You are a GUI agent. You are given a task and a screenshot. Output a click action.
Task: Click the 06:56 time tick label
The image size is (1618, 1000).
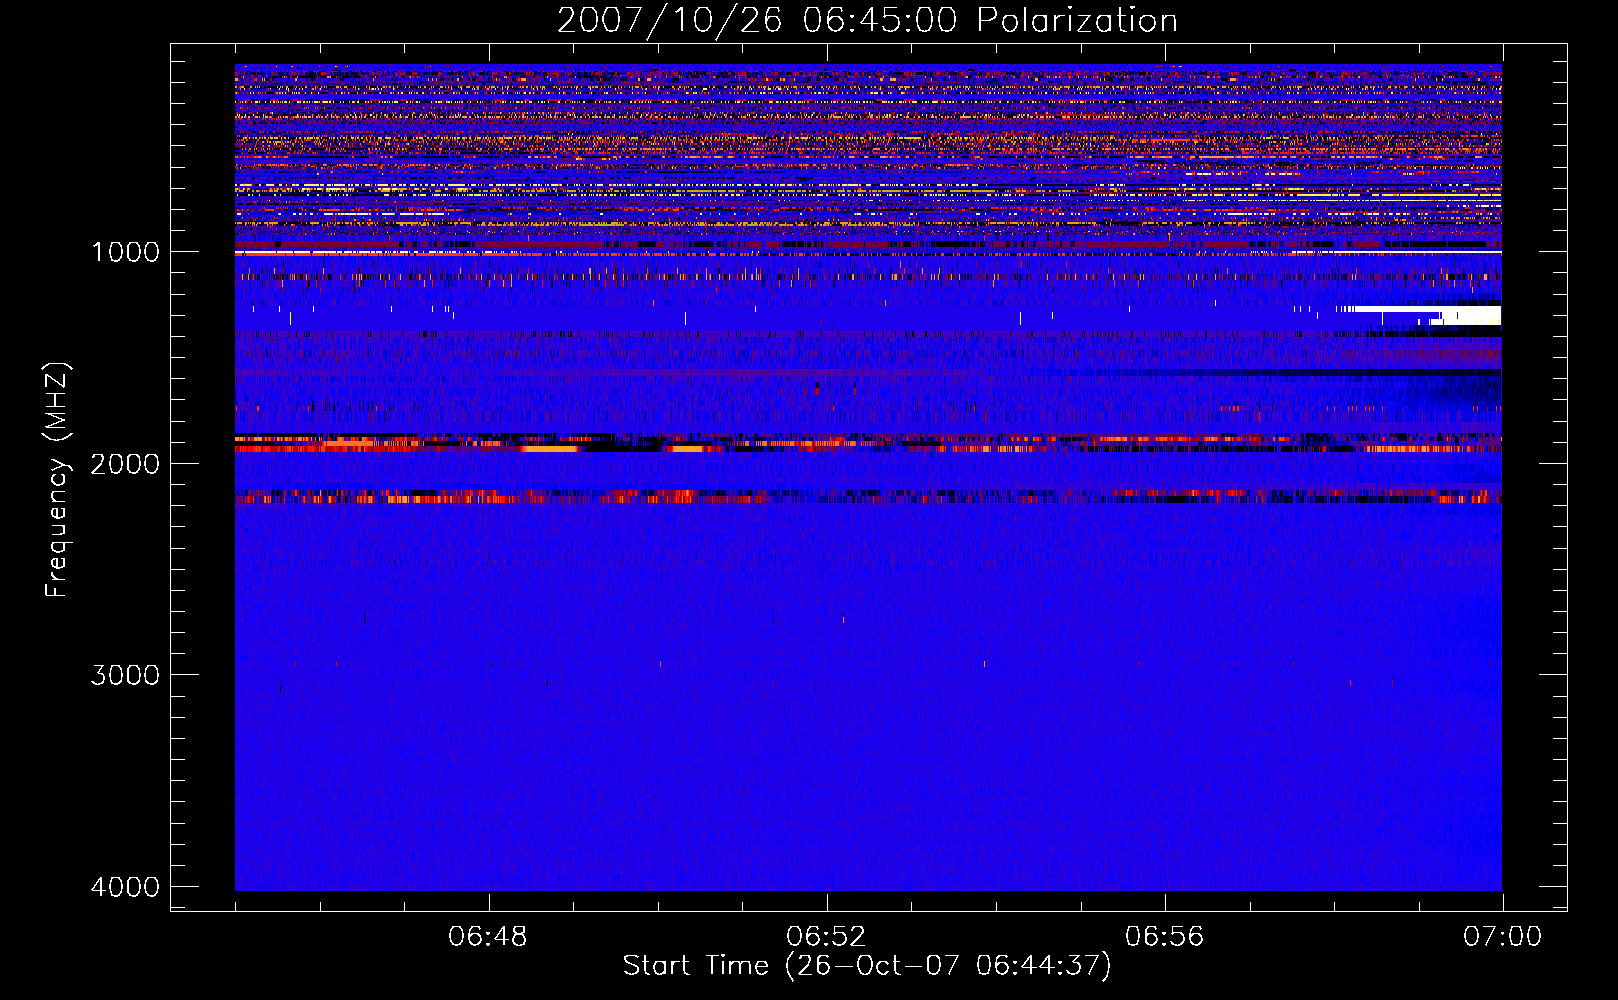tap(1164, 937)
